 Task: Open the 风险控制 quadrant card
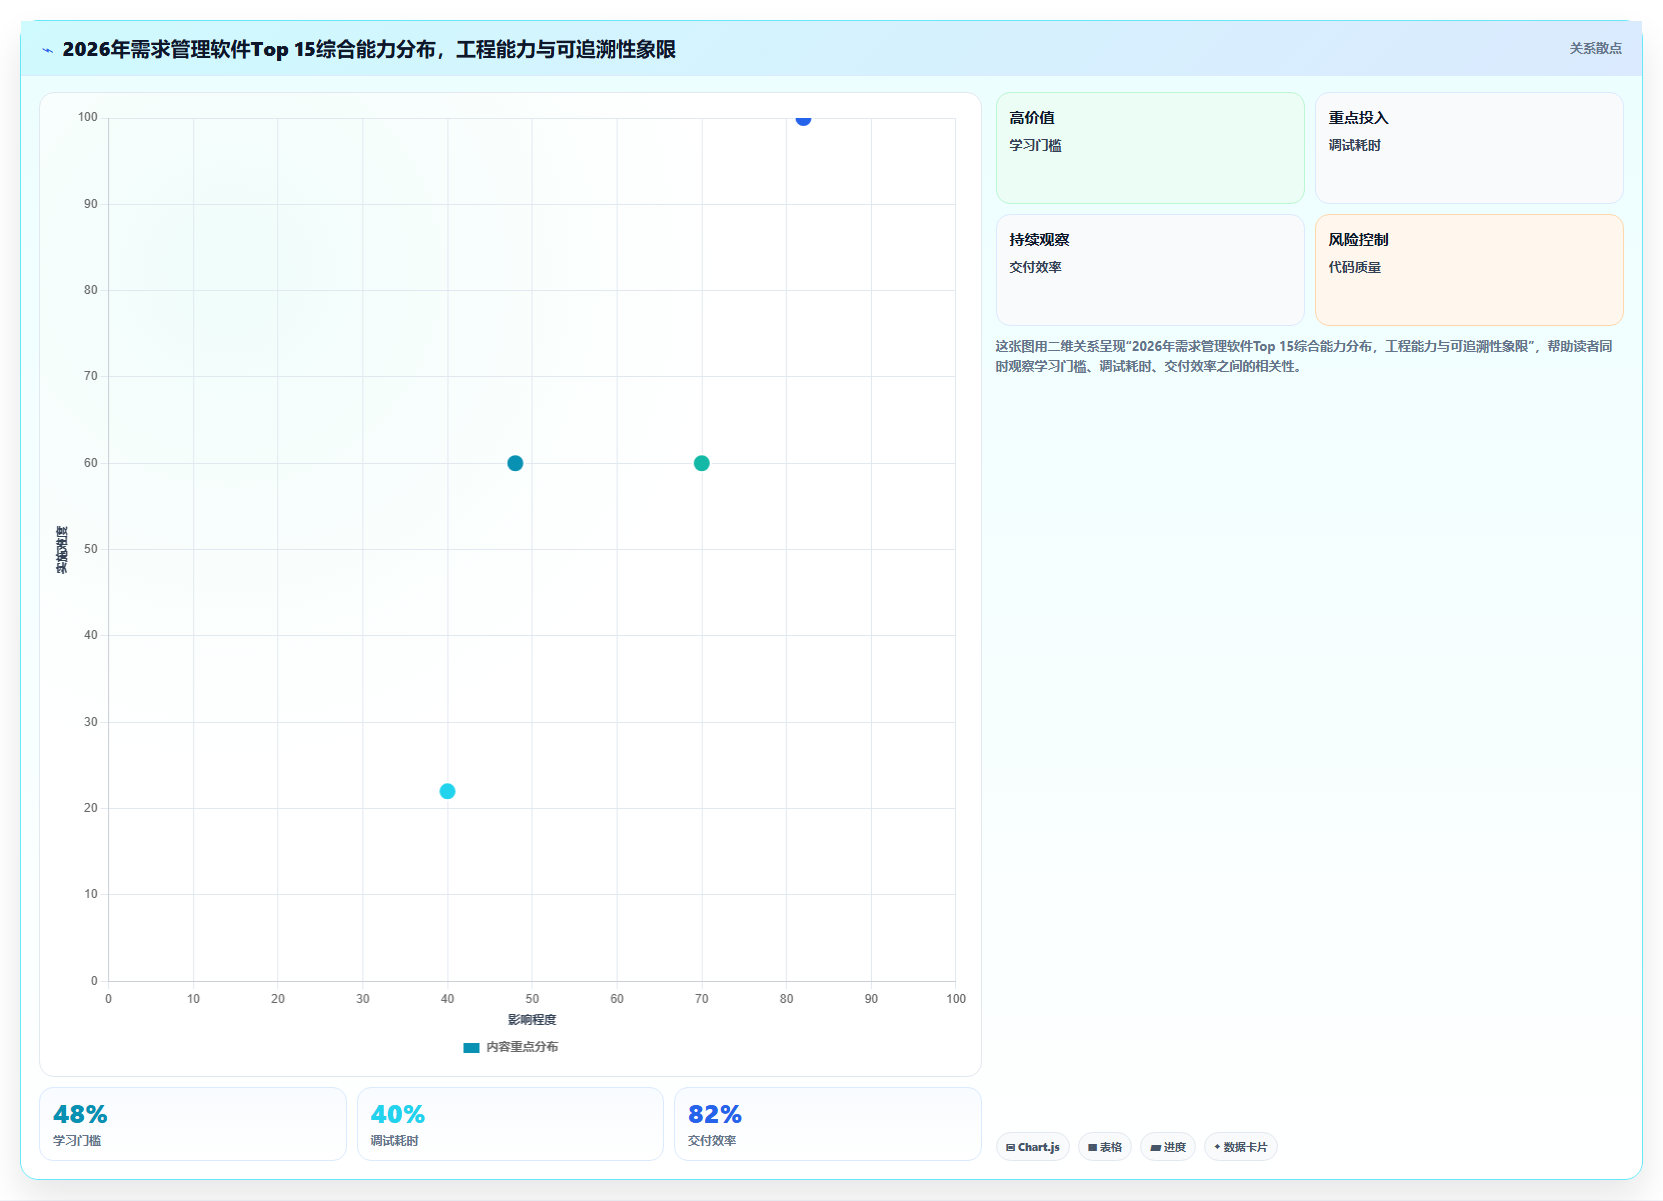click(x=1469, y=270)
